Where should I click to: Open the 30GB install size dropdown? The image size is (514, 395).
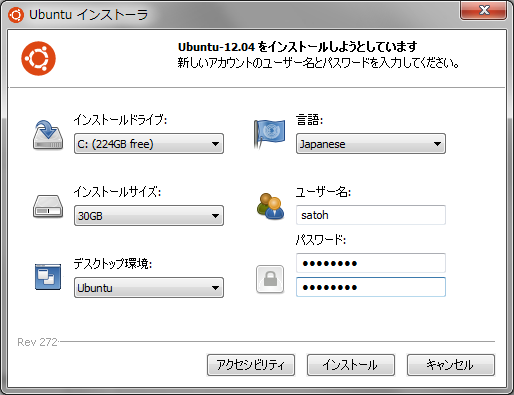point(149,216)
